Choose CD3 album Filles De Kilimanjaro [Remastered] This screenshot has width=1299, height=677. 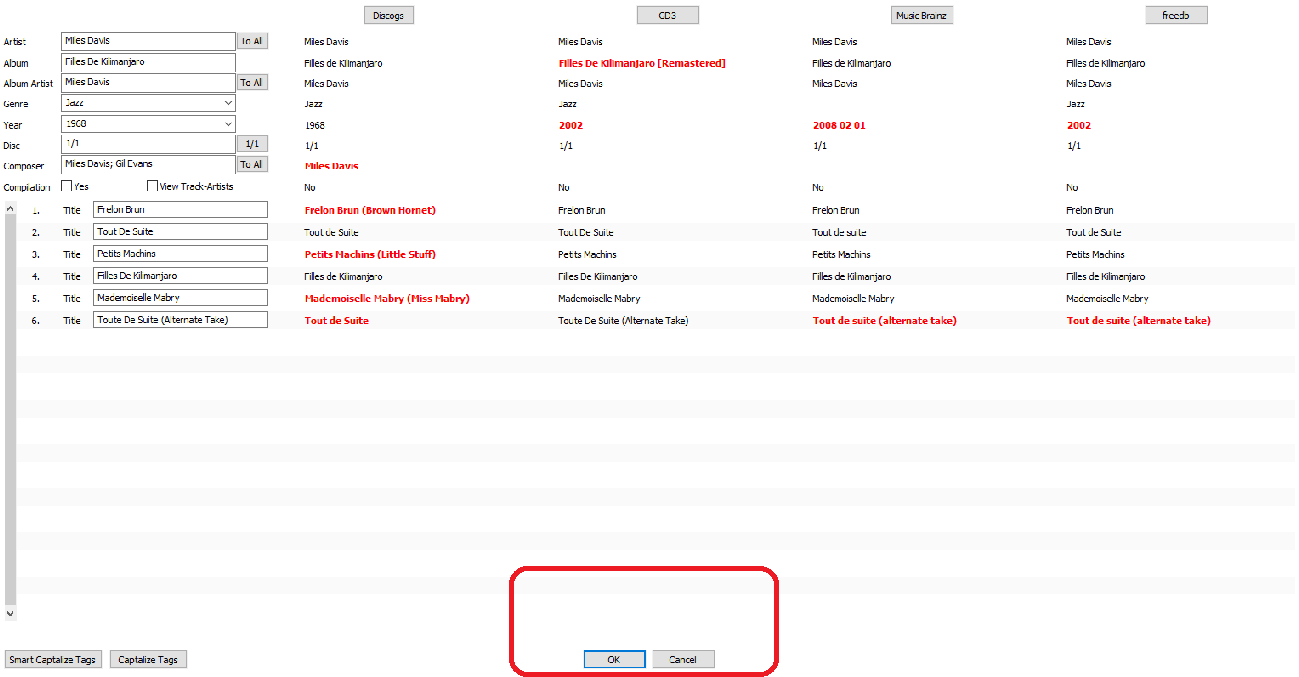(x=642, y=63)
